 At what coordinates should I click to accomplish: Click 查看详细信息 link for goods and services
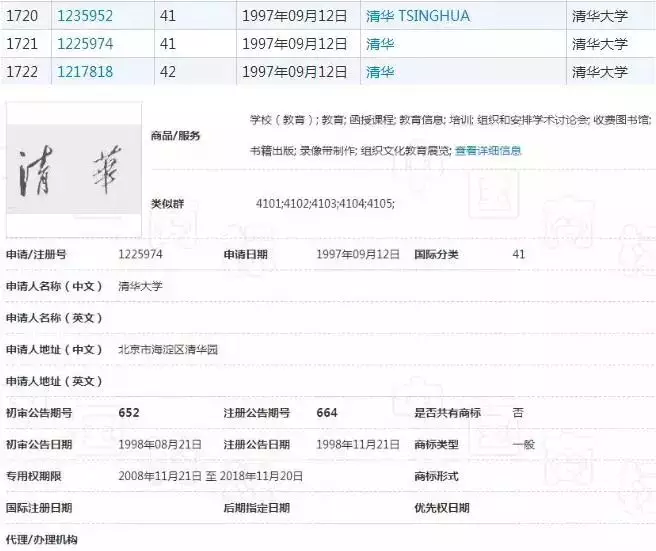click(x=488, y=151)
